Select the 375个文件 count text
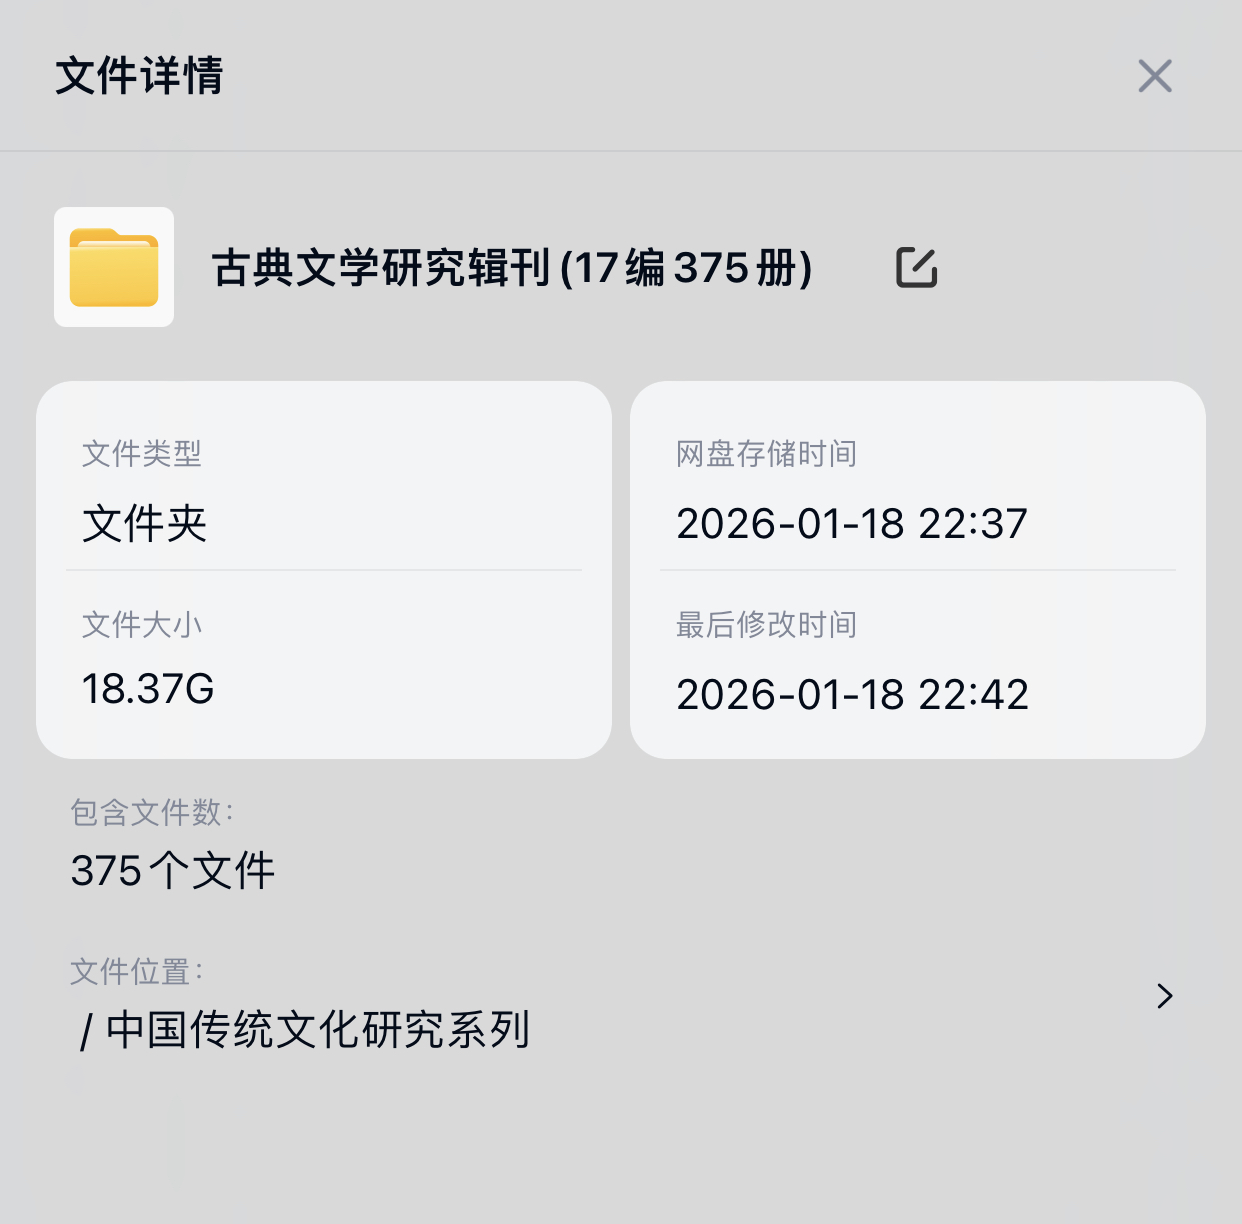This screenshot has height=1224, width=1242. click(x=173, y=871)
